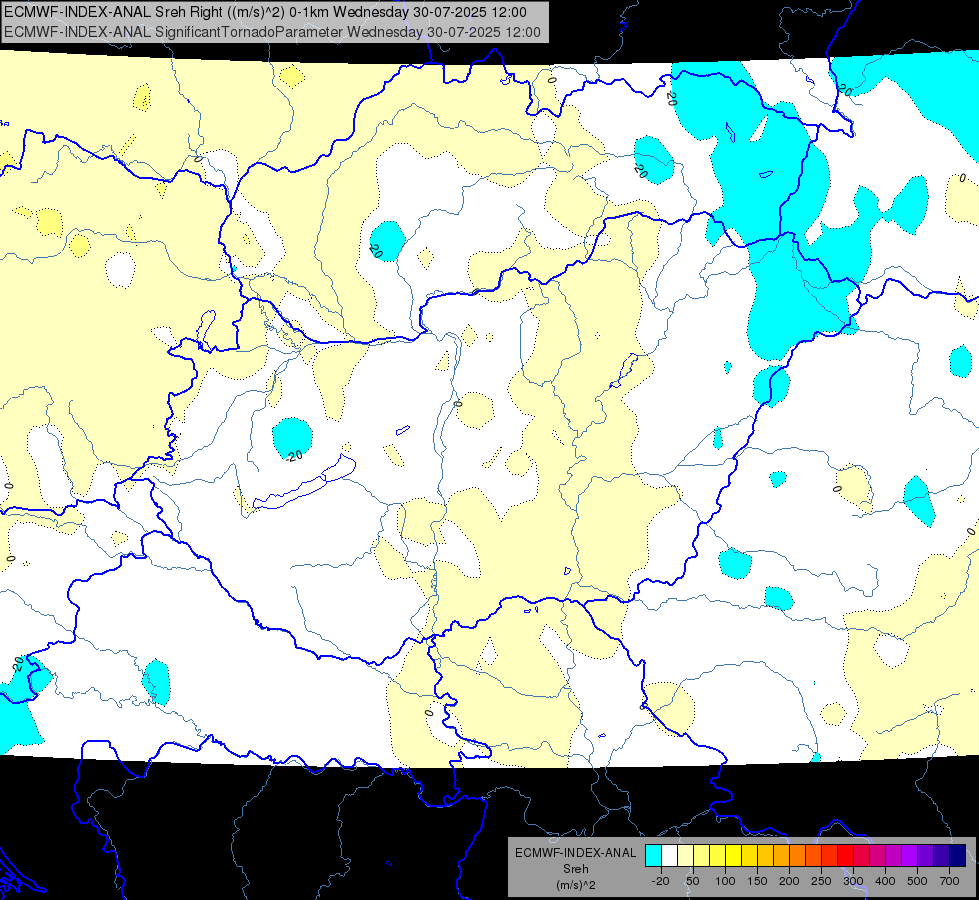The width and height of the screenshot is (979, 900).
Task: Click the '300' legend scale value
Action: coord(853,881)
